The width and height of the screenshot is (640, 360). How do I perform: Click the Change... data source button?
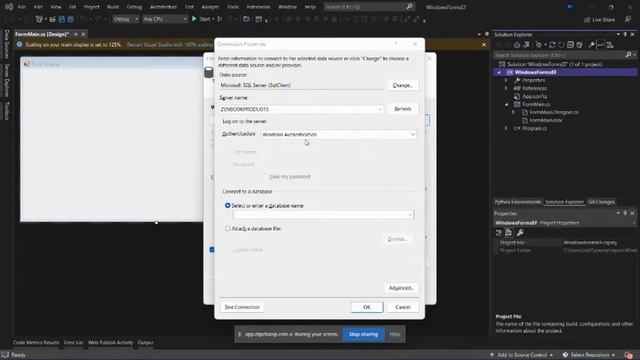coord(402,85)
